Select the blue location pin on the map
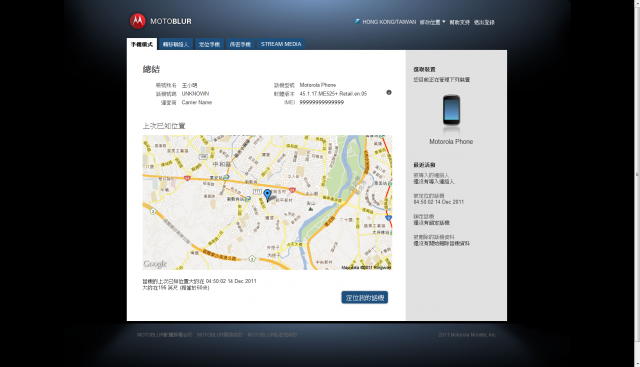Viewport: 640px width, 367px height. (x=267, y=195)
